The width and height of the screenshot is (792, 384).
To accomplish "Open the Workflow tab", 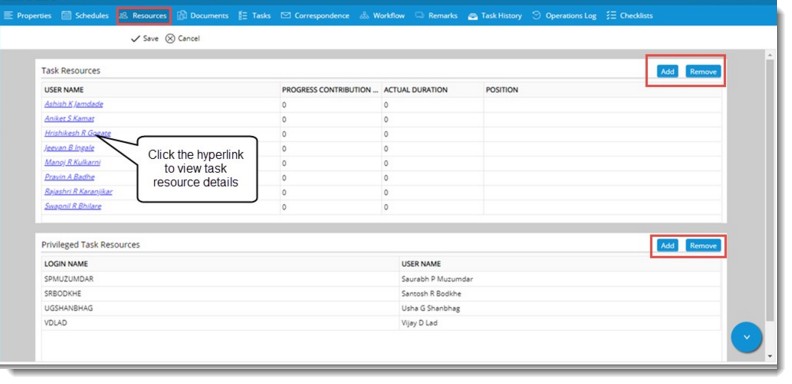I will 382,16.
